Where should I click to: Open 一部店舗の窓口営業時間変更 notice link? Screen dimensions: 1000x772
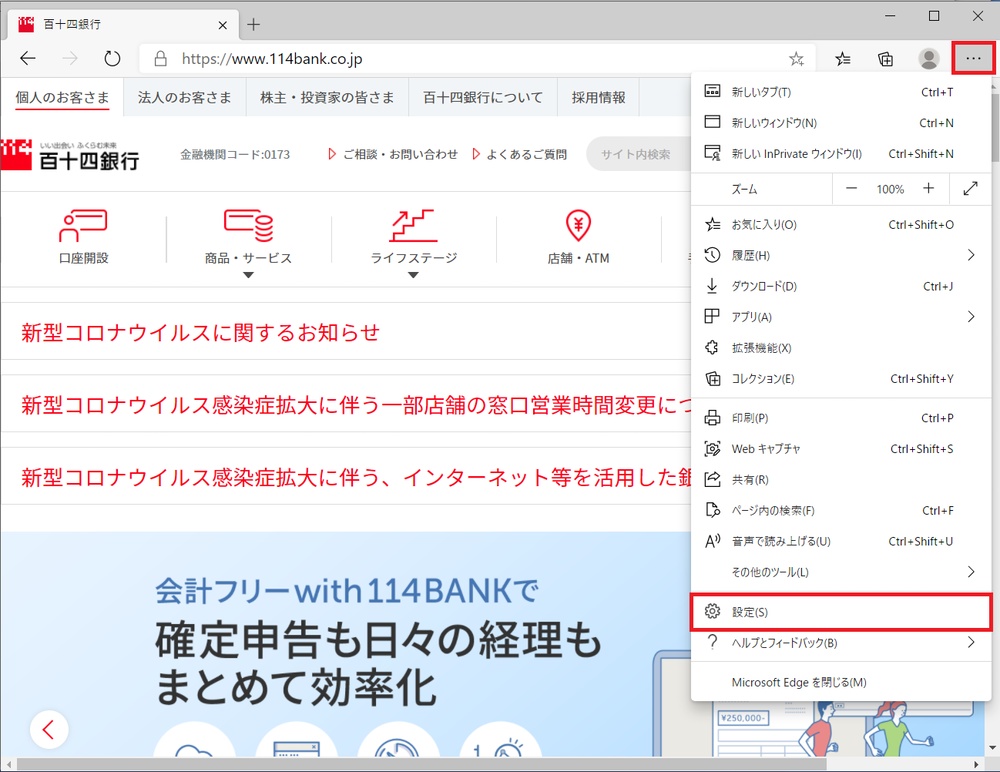point(357,405)
